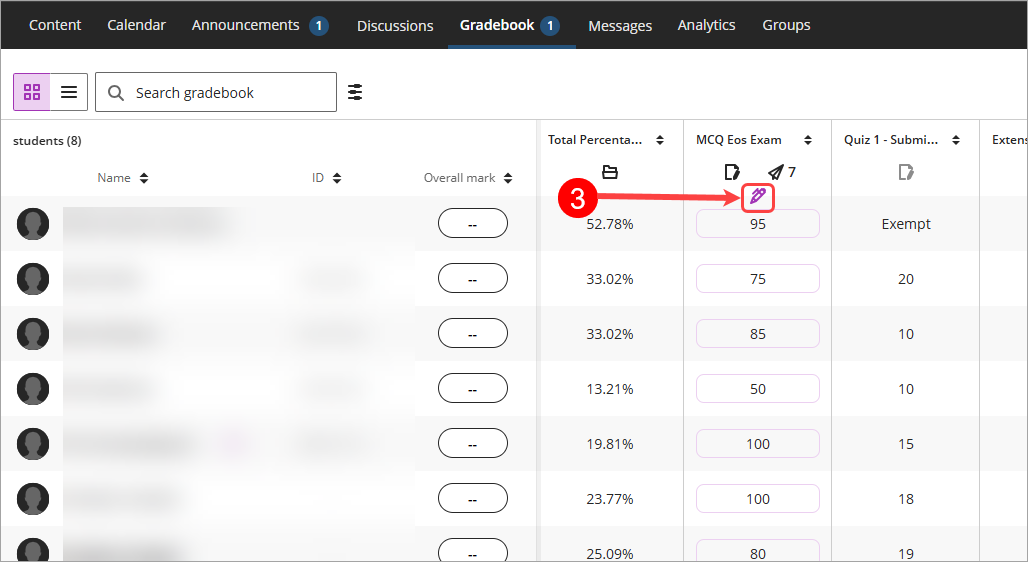Click the Quiz 1 assessment icon

point(905,172)
